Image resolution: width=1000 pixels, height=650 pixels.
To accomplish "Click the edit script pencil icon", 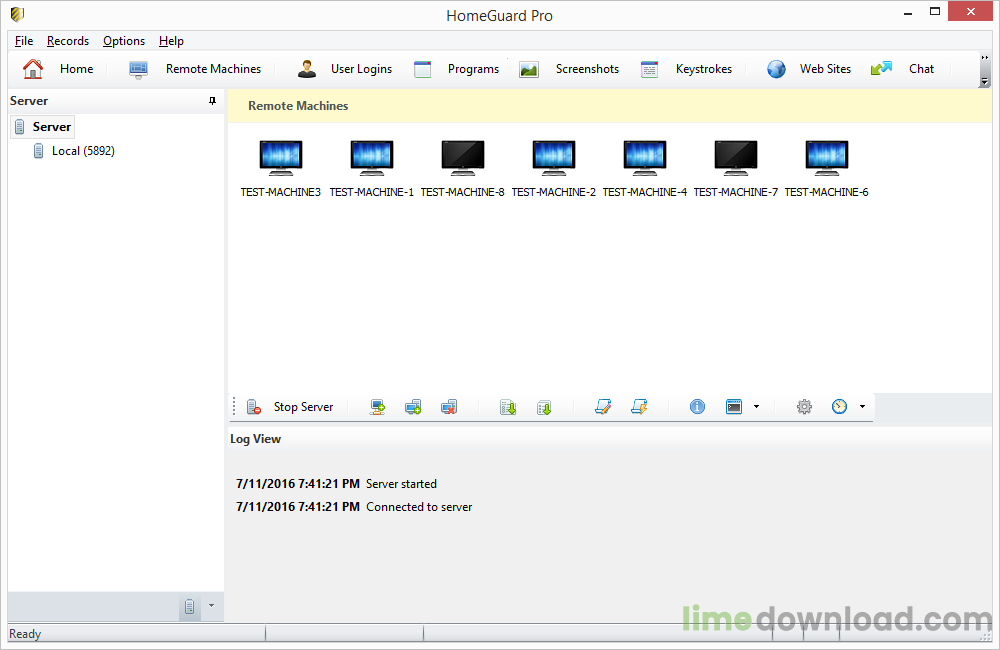I will 603,406.
